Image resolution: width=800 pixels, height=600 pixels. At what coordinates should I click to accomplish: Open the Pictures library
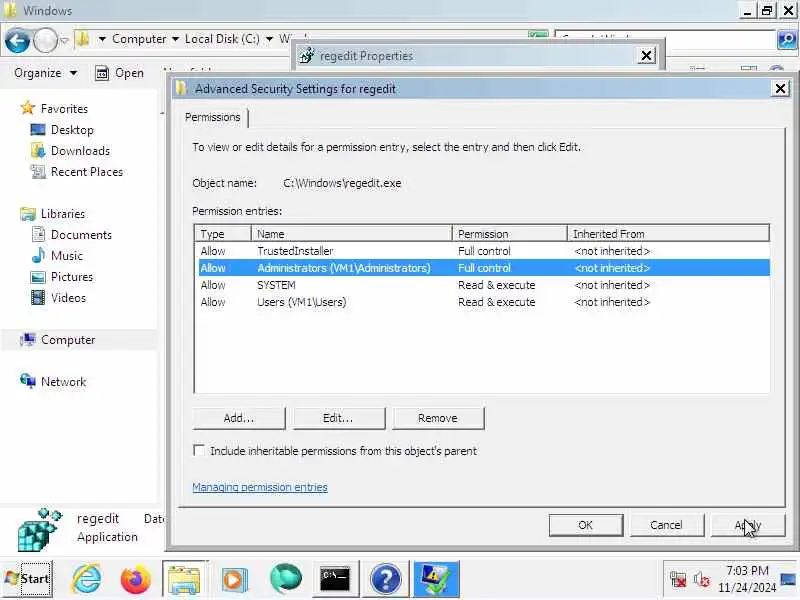(62, 277)
